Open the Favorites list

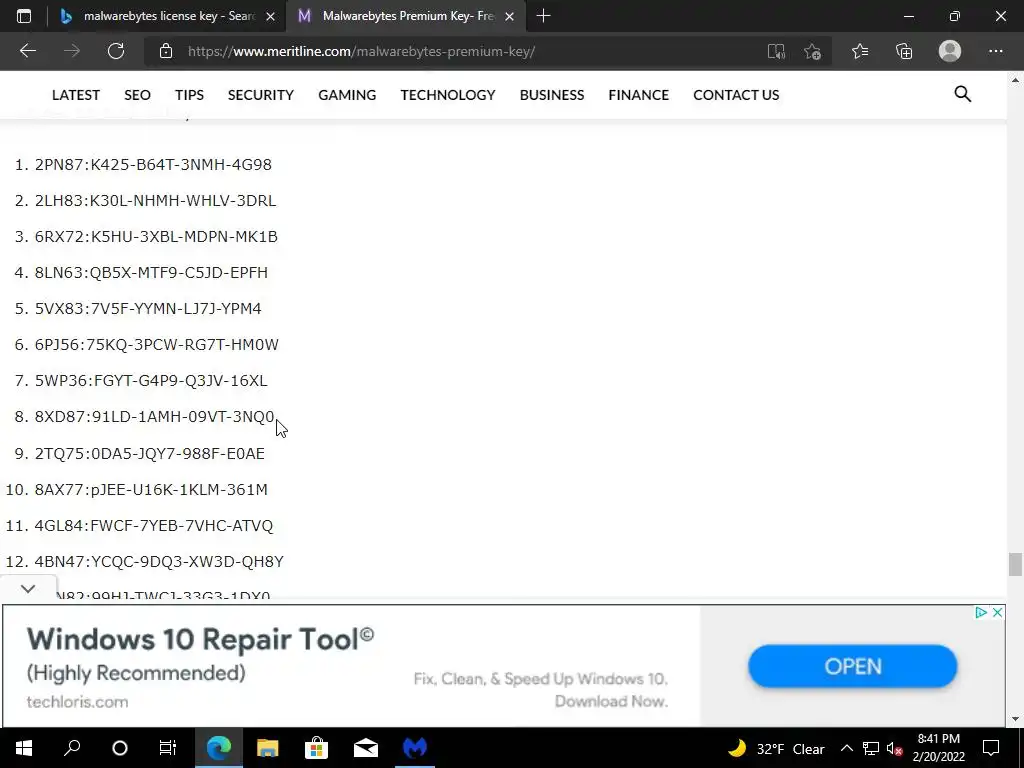pos(860,51)
